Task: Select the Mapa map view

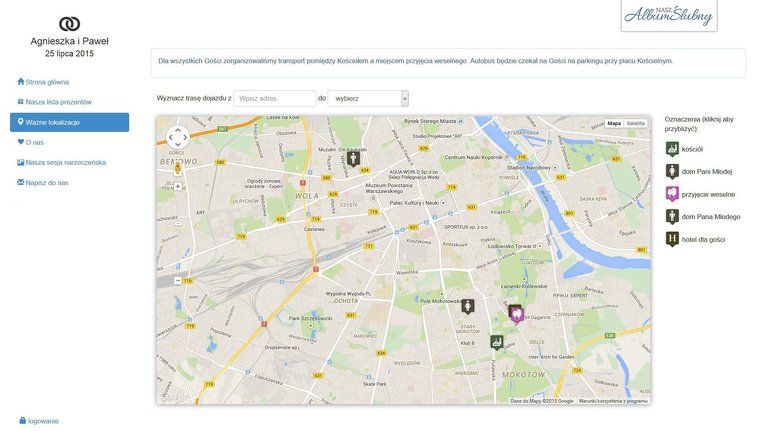Action: click(x=614, y=123)
